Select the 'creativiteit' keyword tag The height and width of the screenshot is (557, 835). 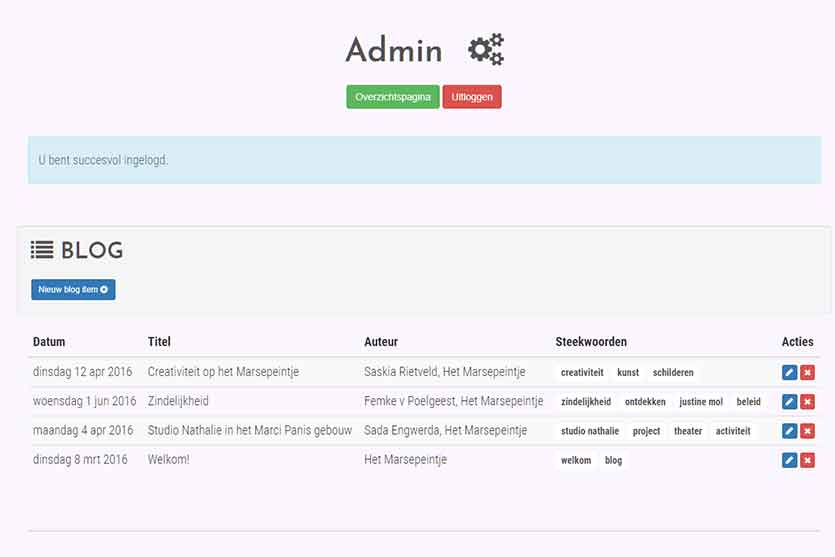pyautogui.click(x=582, y=373)
